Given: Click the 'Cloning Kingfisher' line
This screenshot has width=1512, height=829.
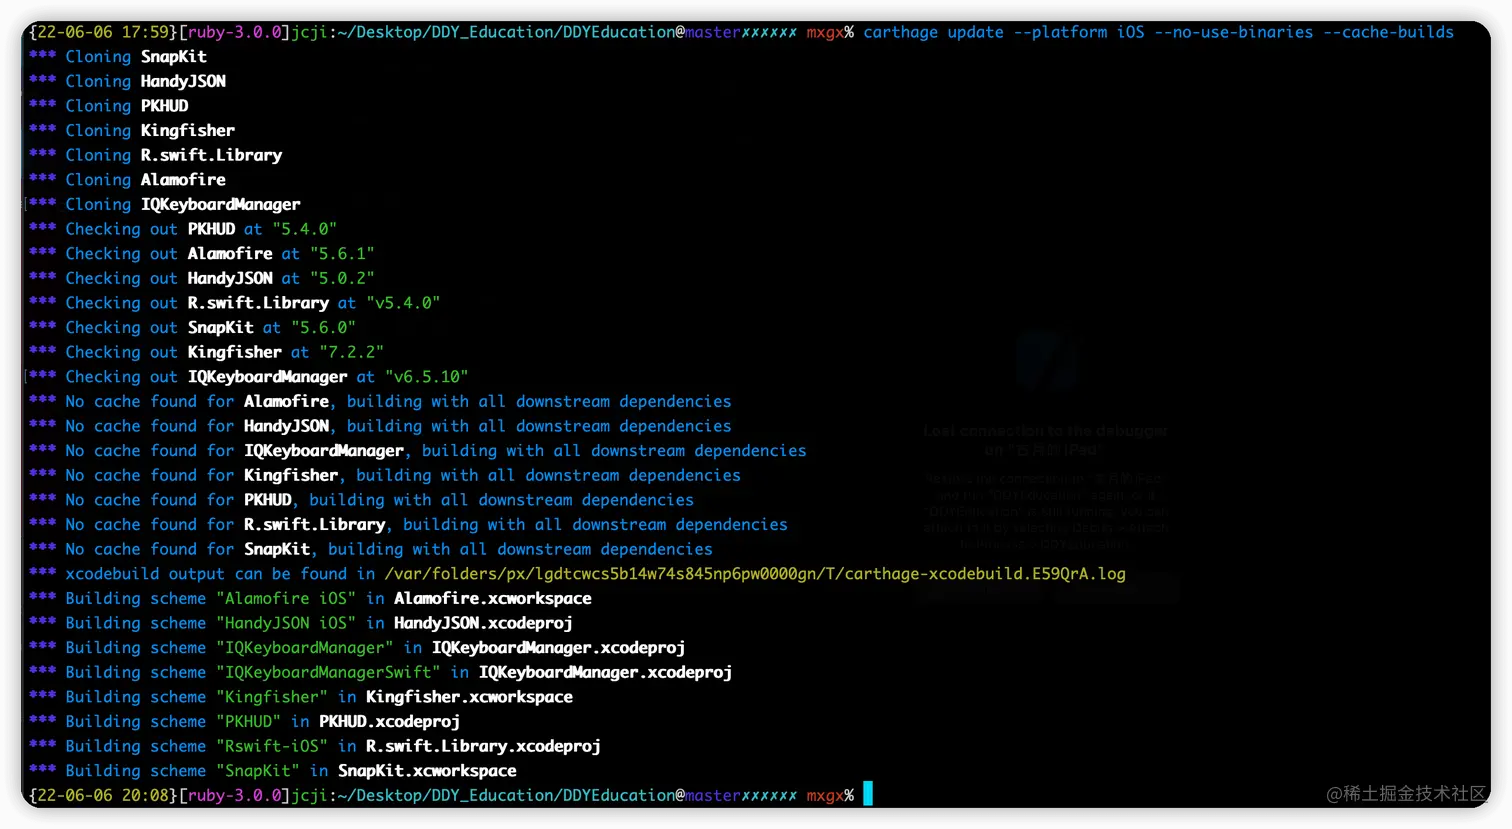Looking at the screenshot, I should 132,130.
